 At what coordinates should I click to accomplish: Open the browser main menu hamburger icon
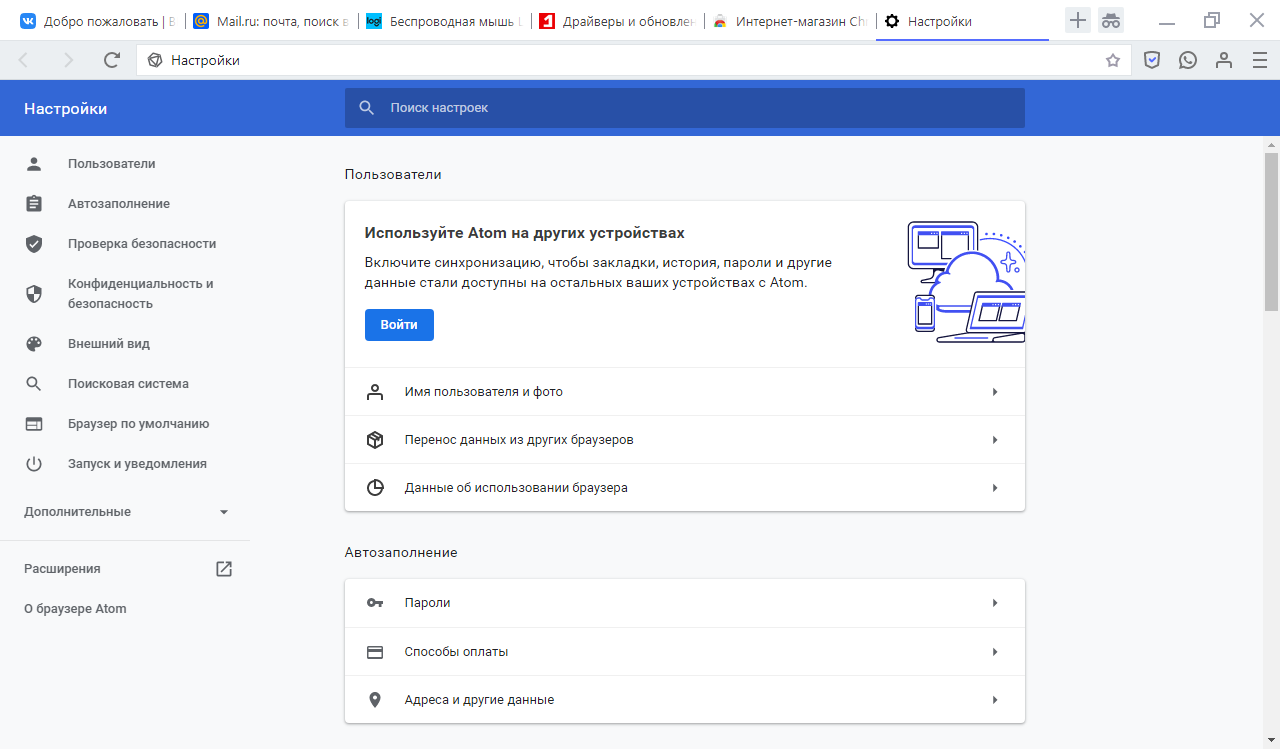point(1260,60)
